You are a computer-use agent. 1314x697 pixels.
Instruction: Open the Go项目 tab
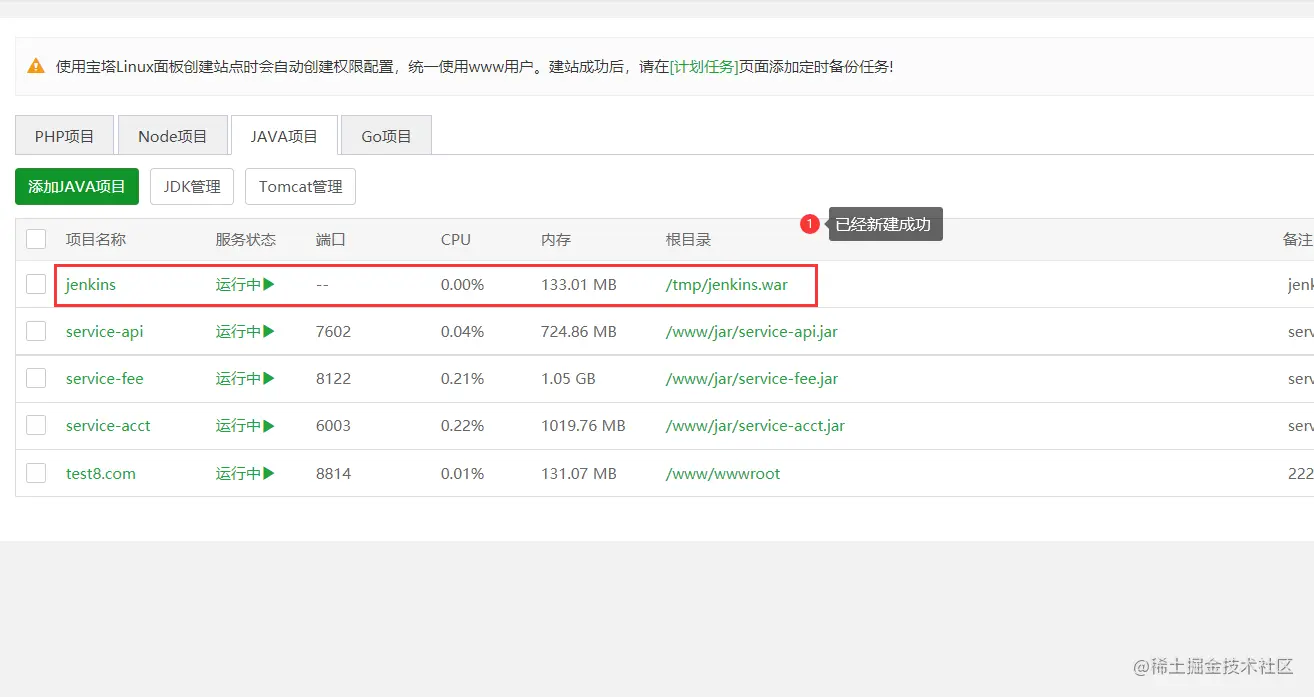pos(386,136)
